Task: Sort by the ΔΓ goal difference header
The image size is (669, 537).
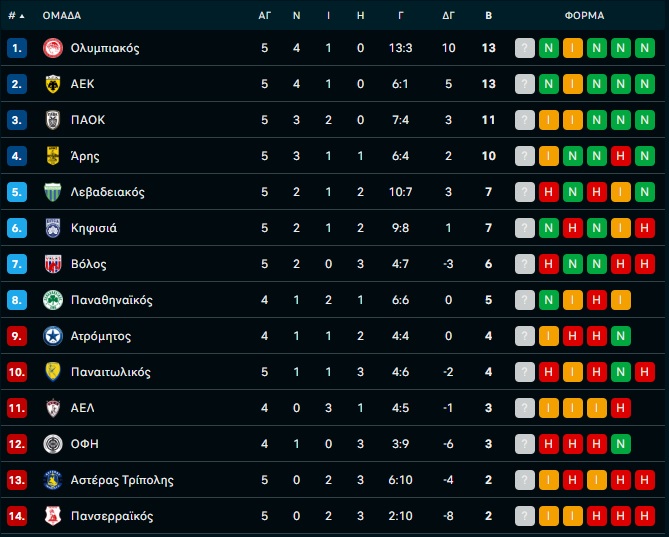Action: 448,16
